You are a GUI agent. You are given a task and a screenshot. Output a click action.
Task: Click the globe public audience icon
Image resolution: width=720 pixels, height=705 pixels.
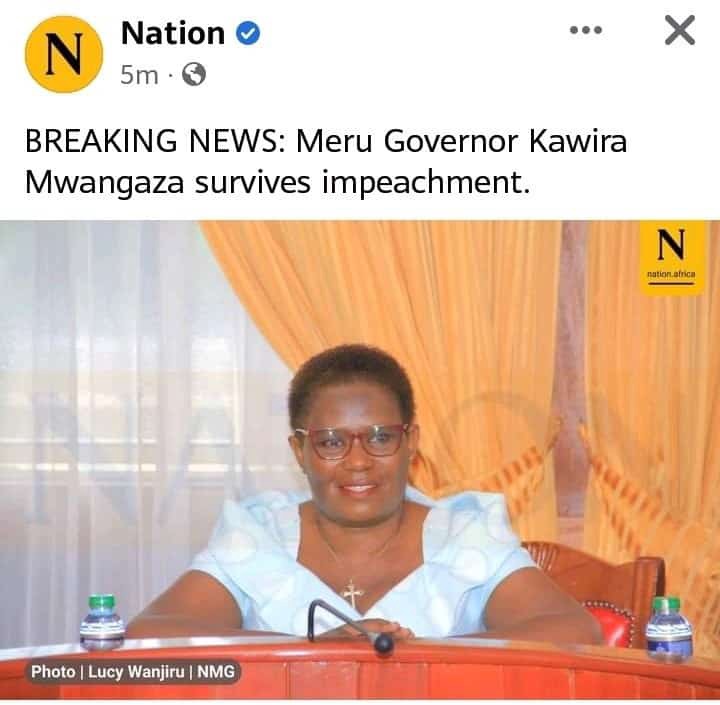coord(194,74)
